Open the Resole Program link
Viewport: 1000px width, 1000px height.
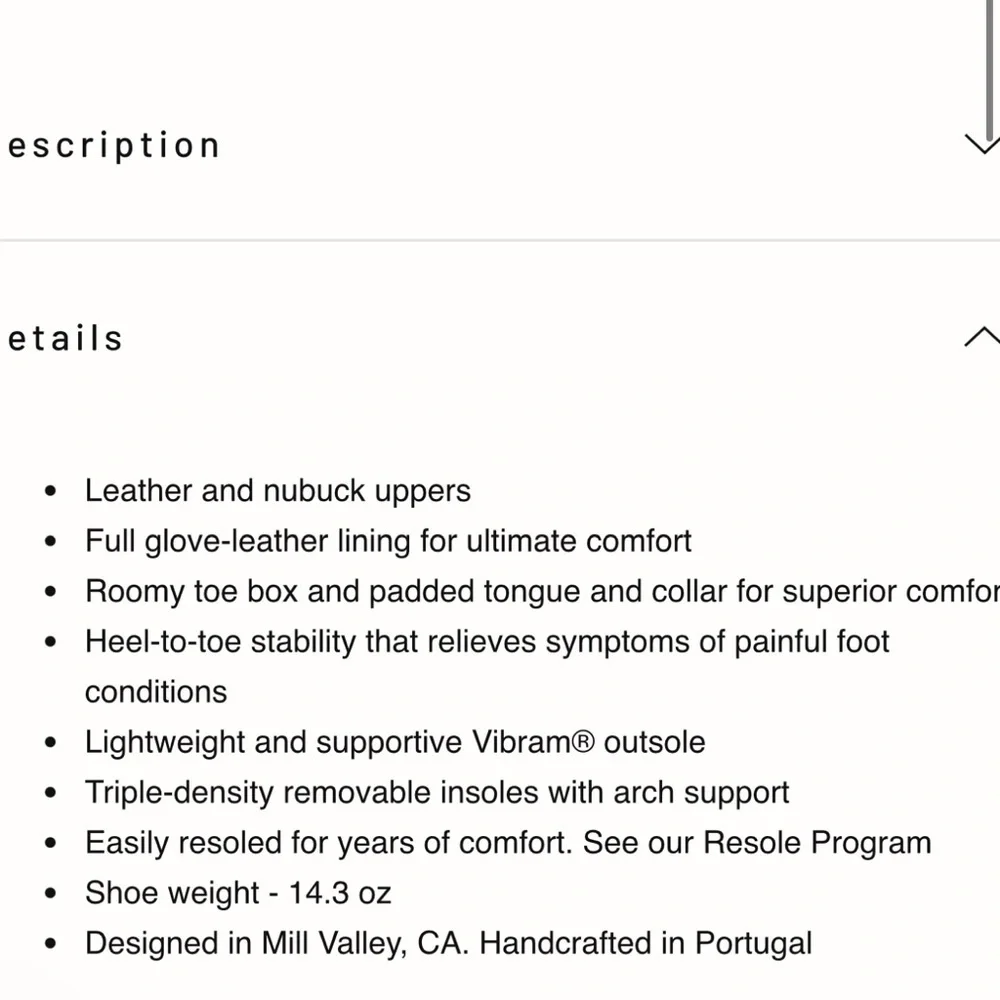[x=817, y=842]
